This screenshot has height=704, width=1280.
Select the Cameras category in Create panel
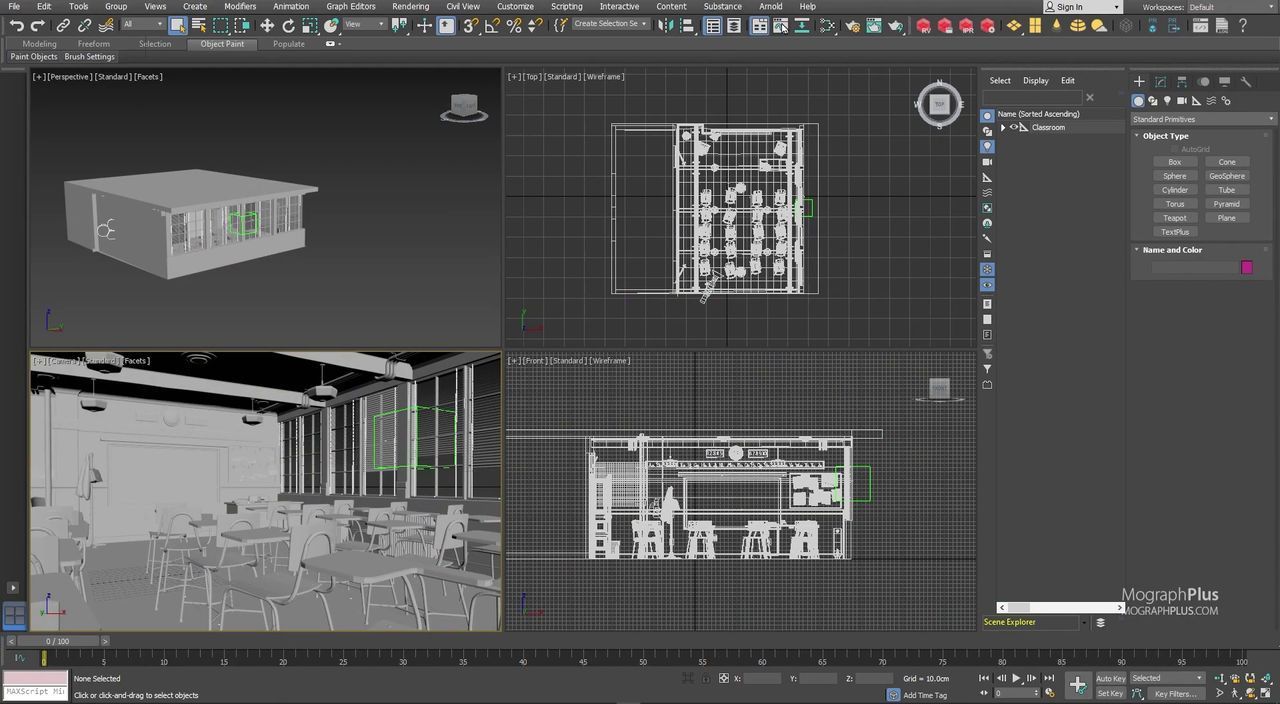pyautogui.click(x=1182, y=101)
